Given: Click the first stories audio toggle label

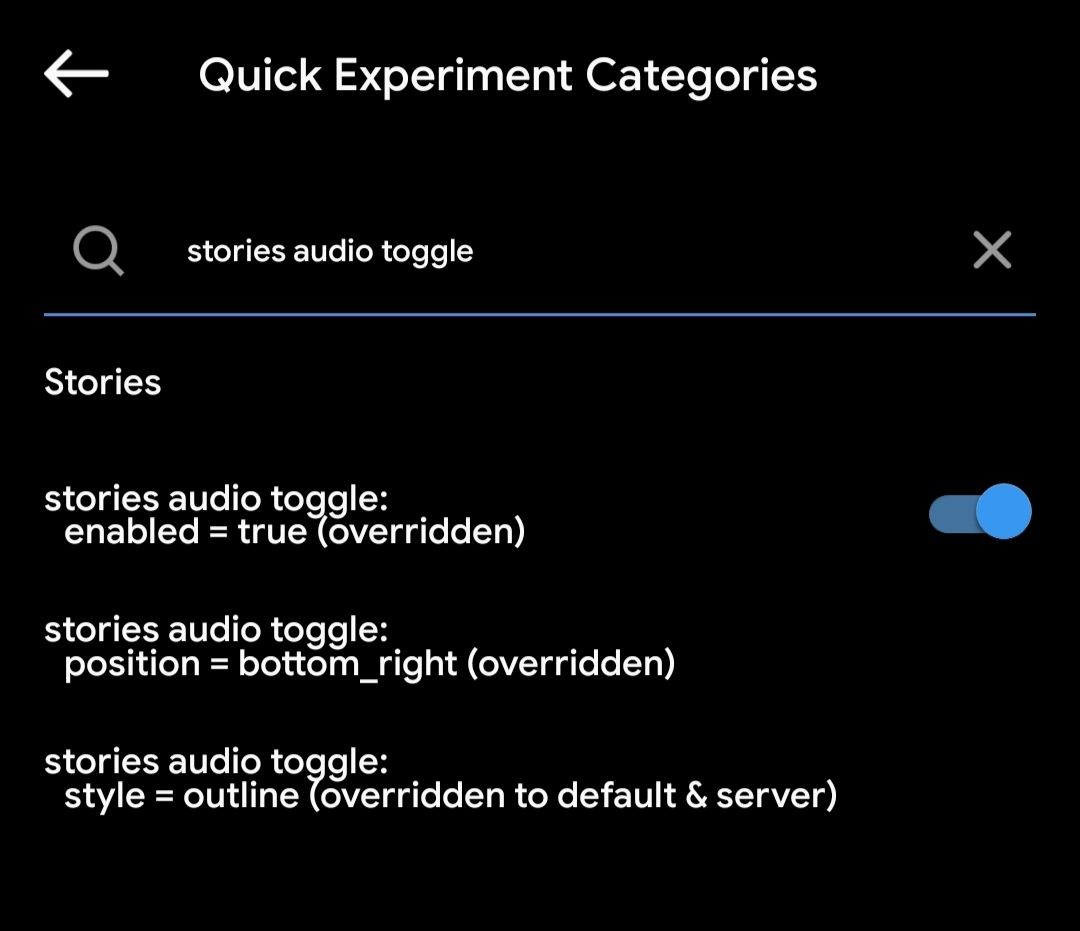Looking at the screenshot, I should tap(216, 498).
